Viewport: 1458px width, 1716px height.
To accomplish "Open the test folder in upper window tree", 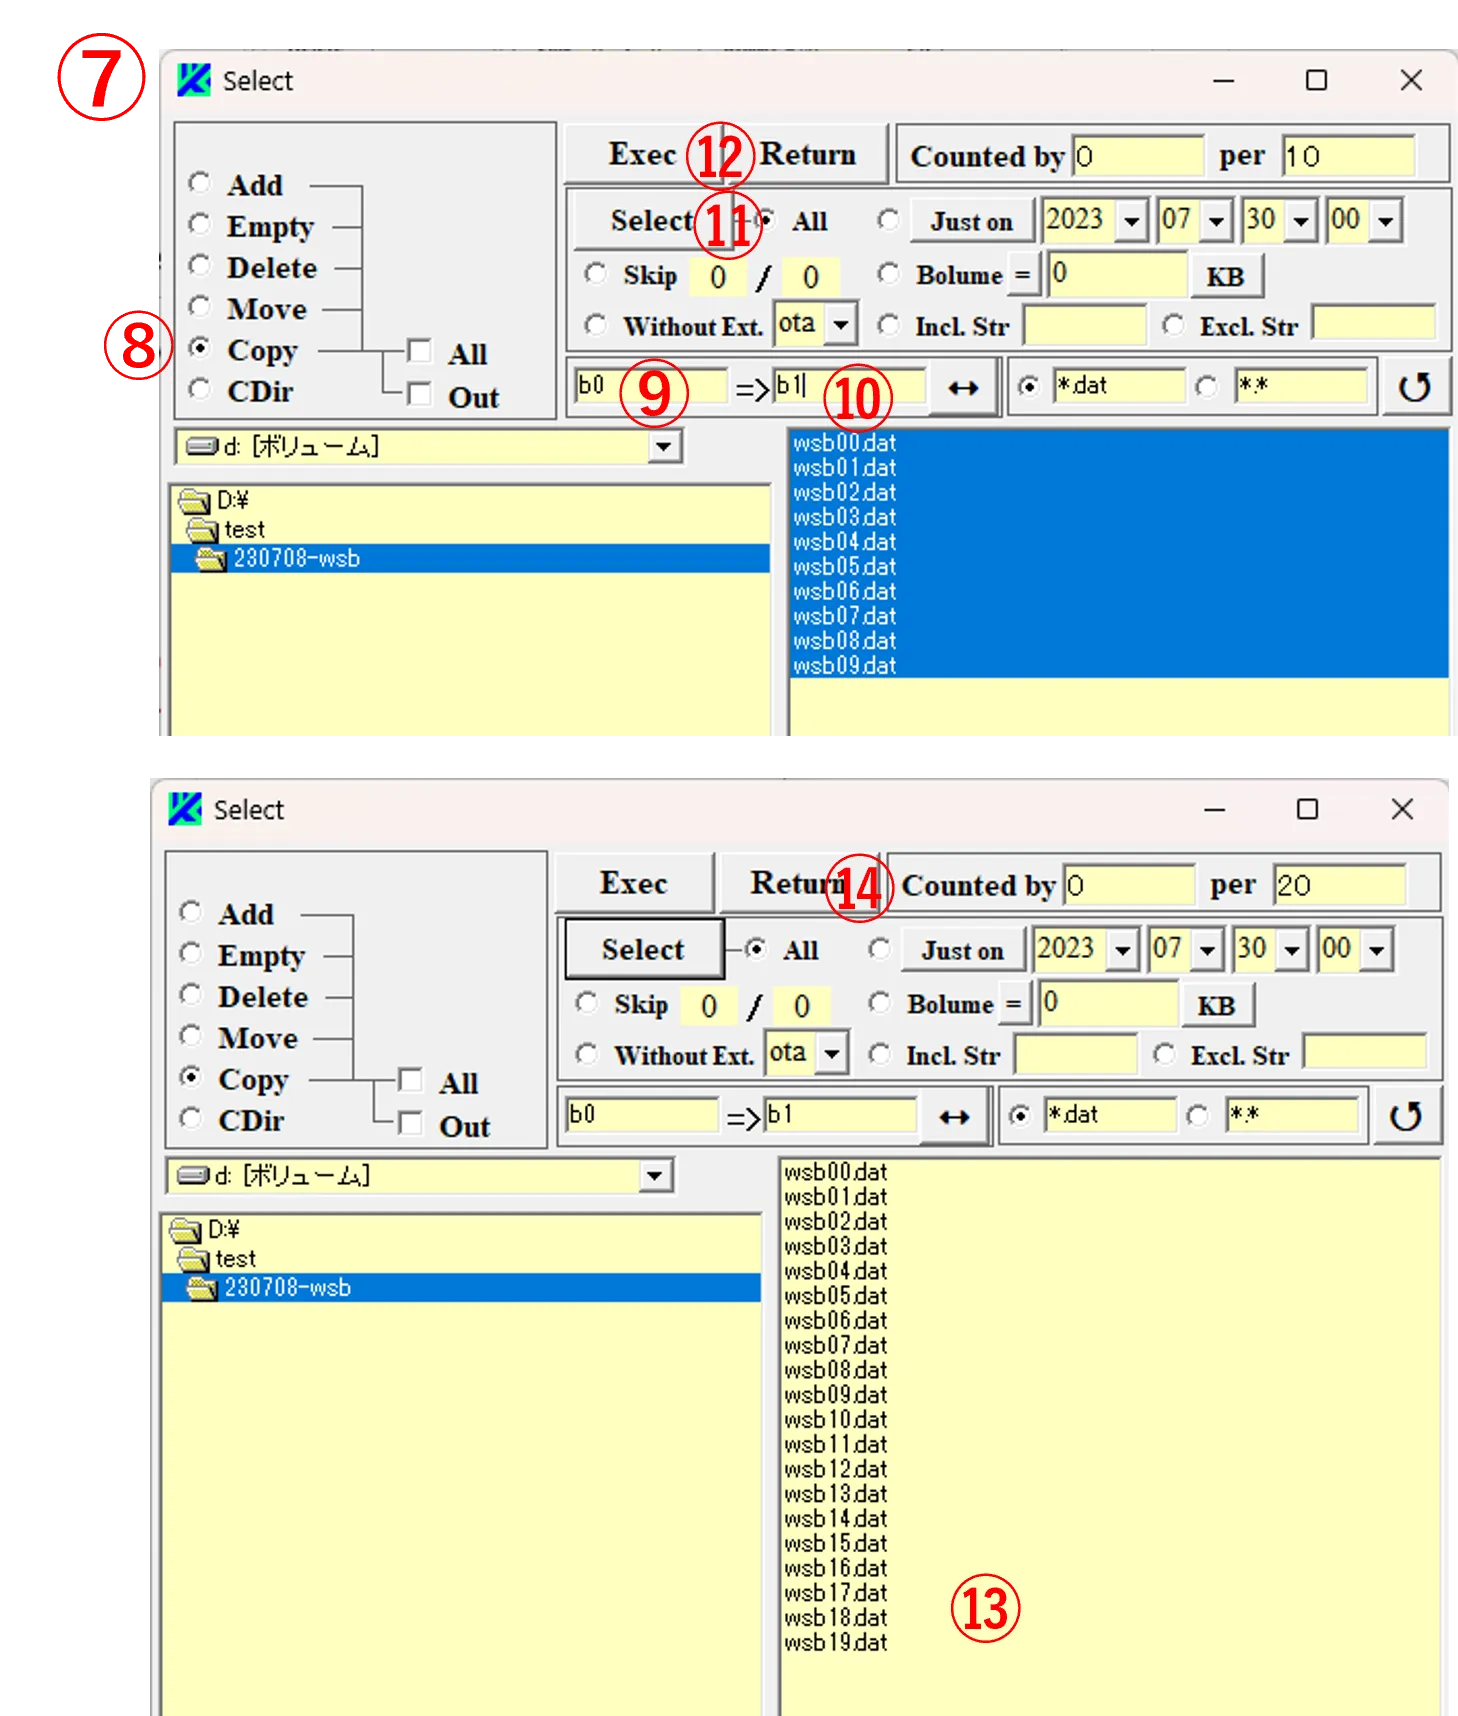I will (226, 529).
